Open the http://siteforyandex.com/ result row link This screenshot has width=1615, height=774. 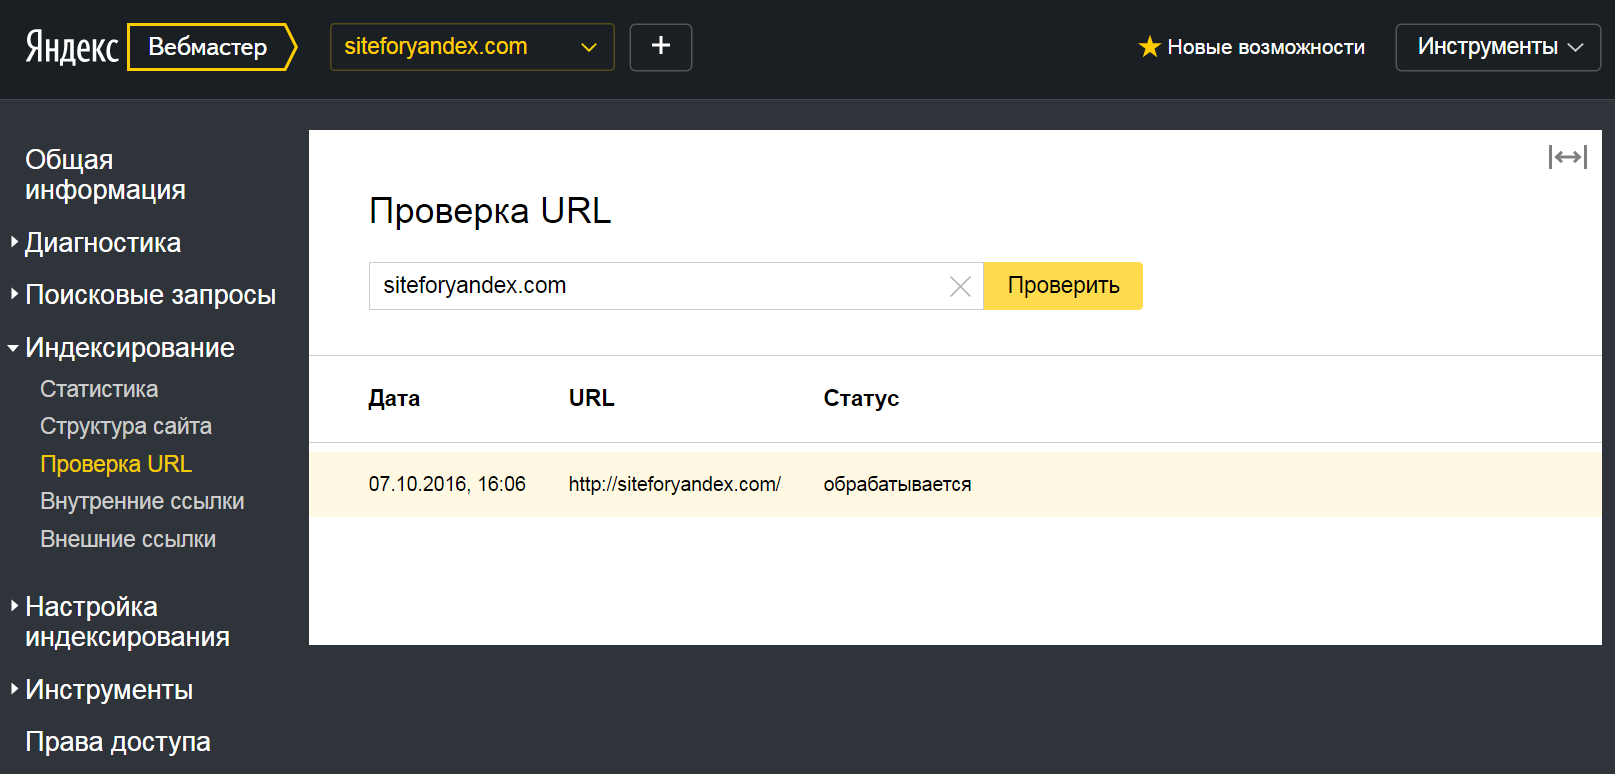[674, 485]
